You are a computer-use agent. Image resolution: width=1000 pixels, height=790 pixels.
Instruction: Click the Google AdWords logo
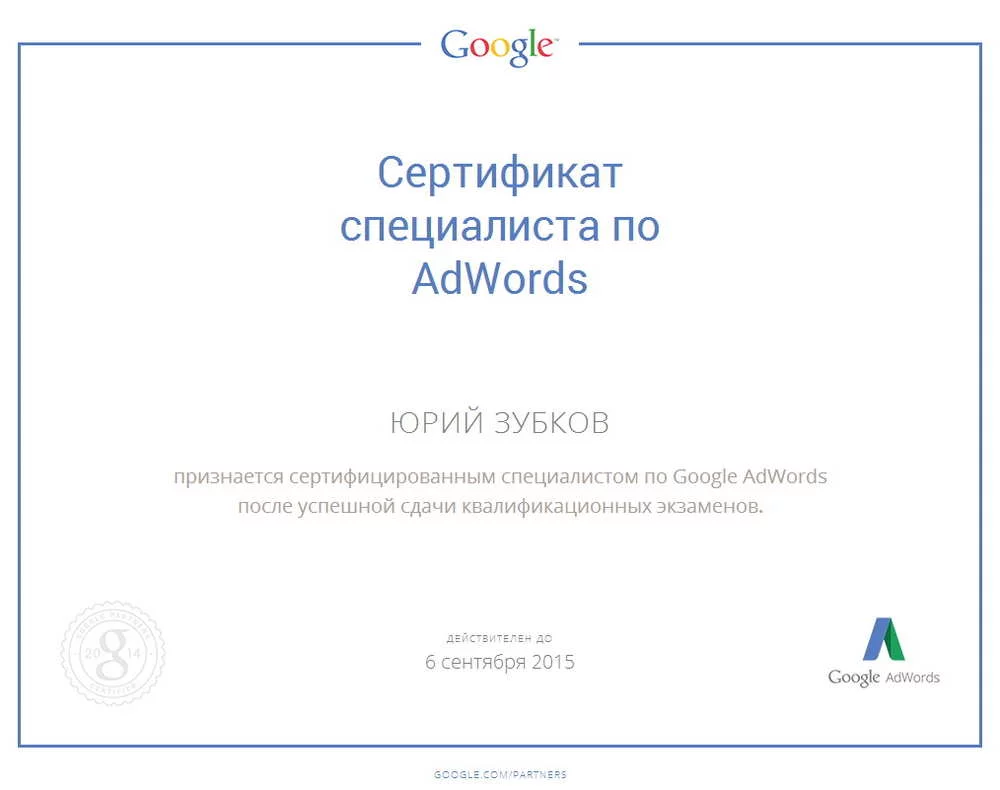pyautogui.click(x=883, y=652)
